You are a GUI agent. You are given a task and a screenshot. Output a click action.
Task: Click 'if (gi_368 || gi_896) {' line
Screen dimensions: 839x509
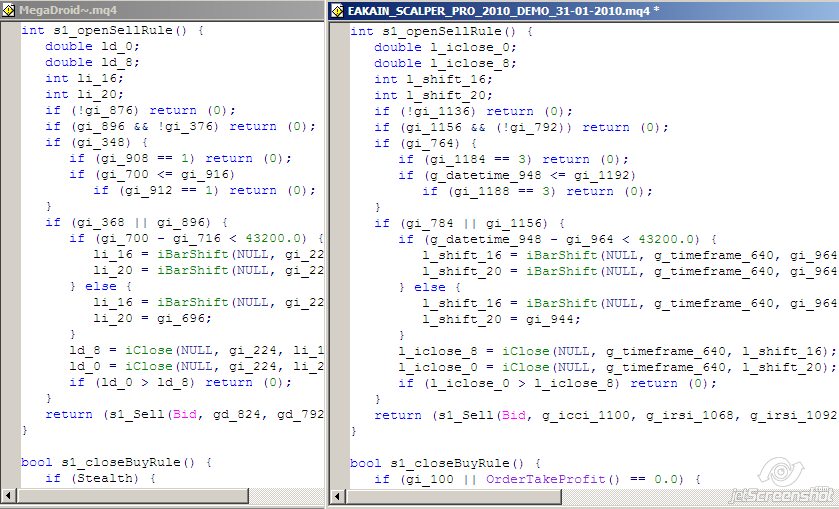point(136,223)
